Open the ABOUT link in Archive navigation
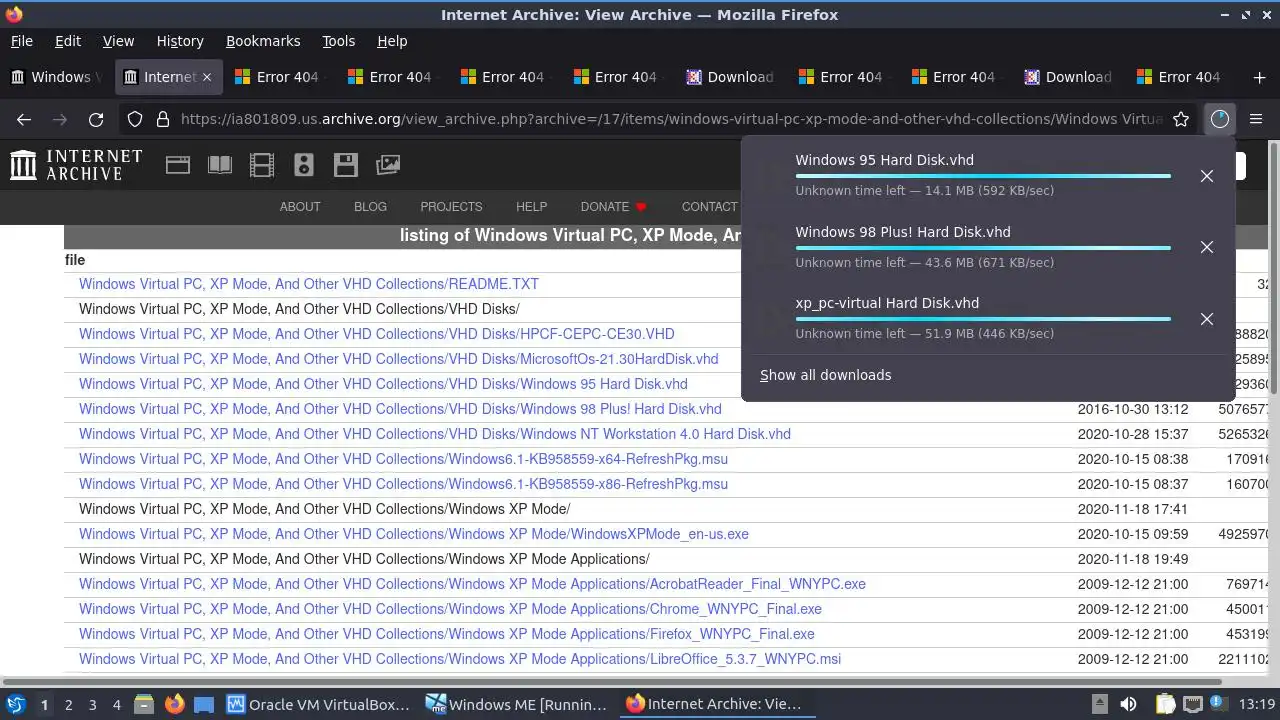 300,207
